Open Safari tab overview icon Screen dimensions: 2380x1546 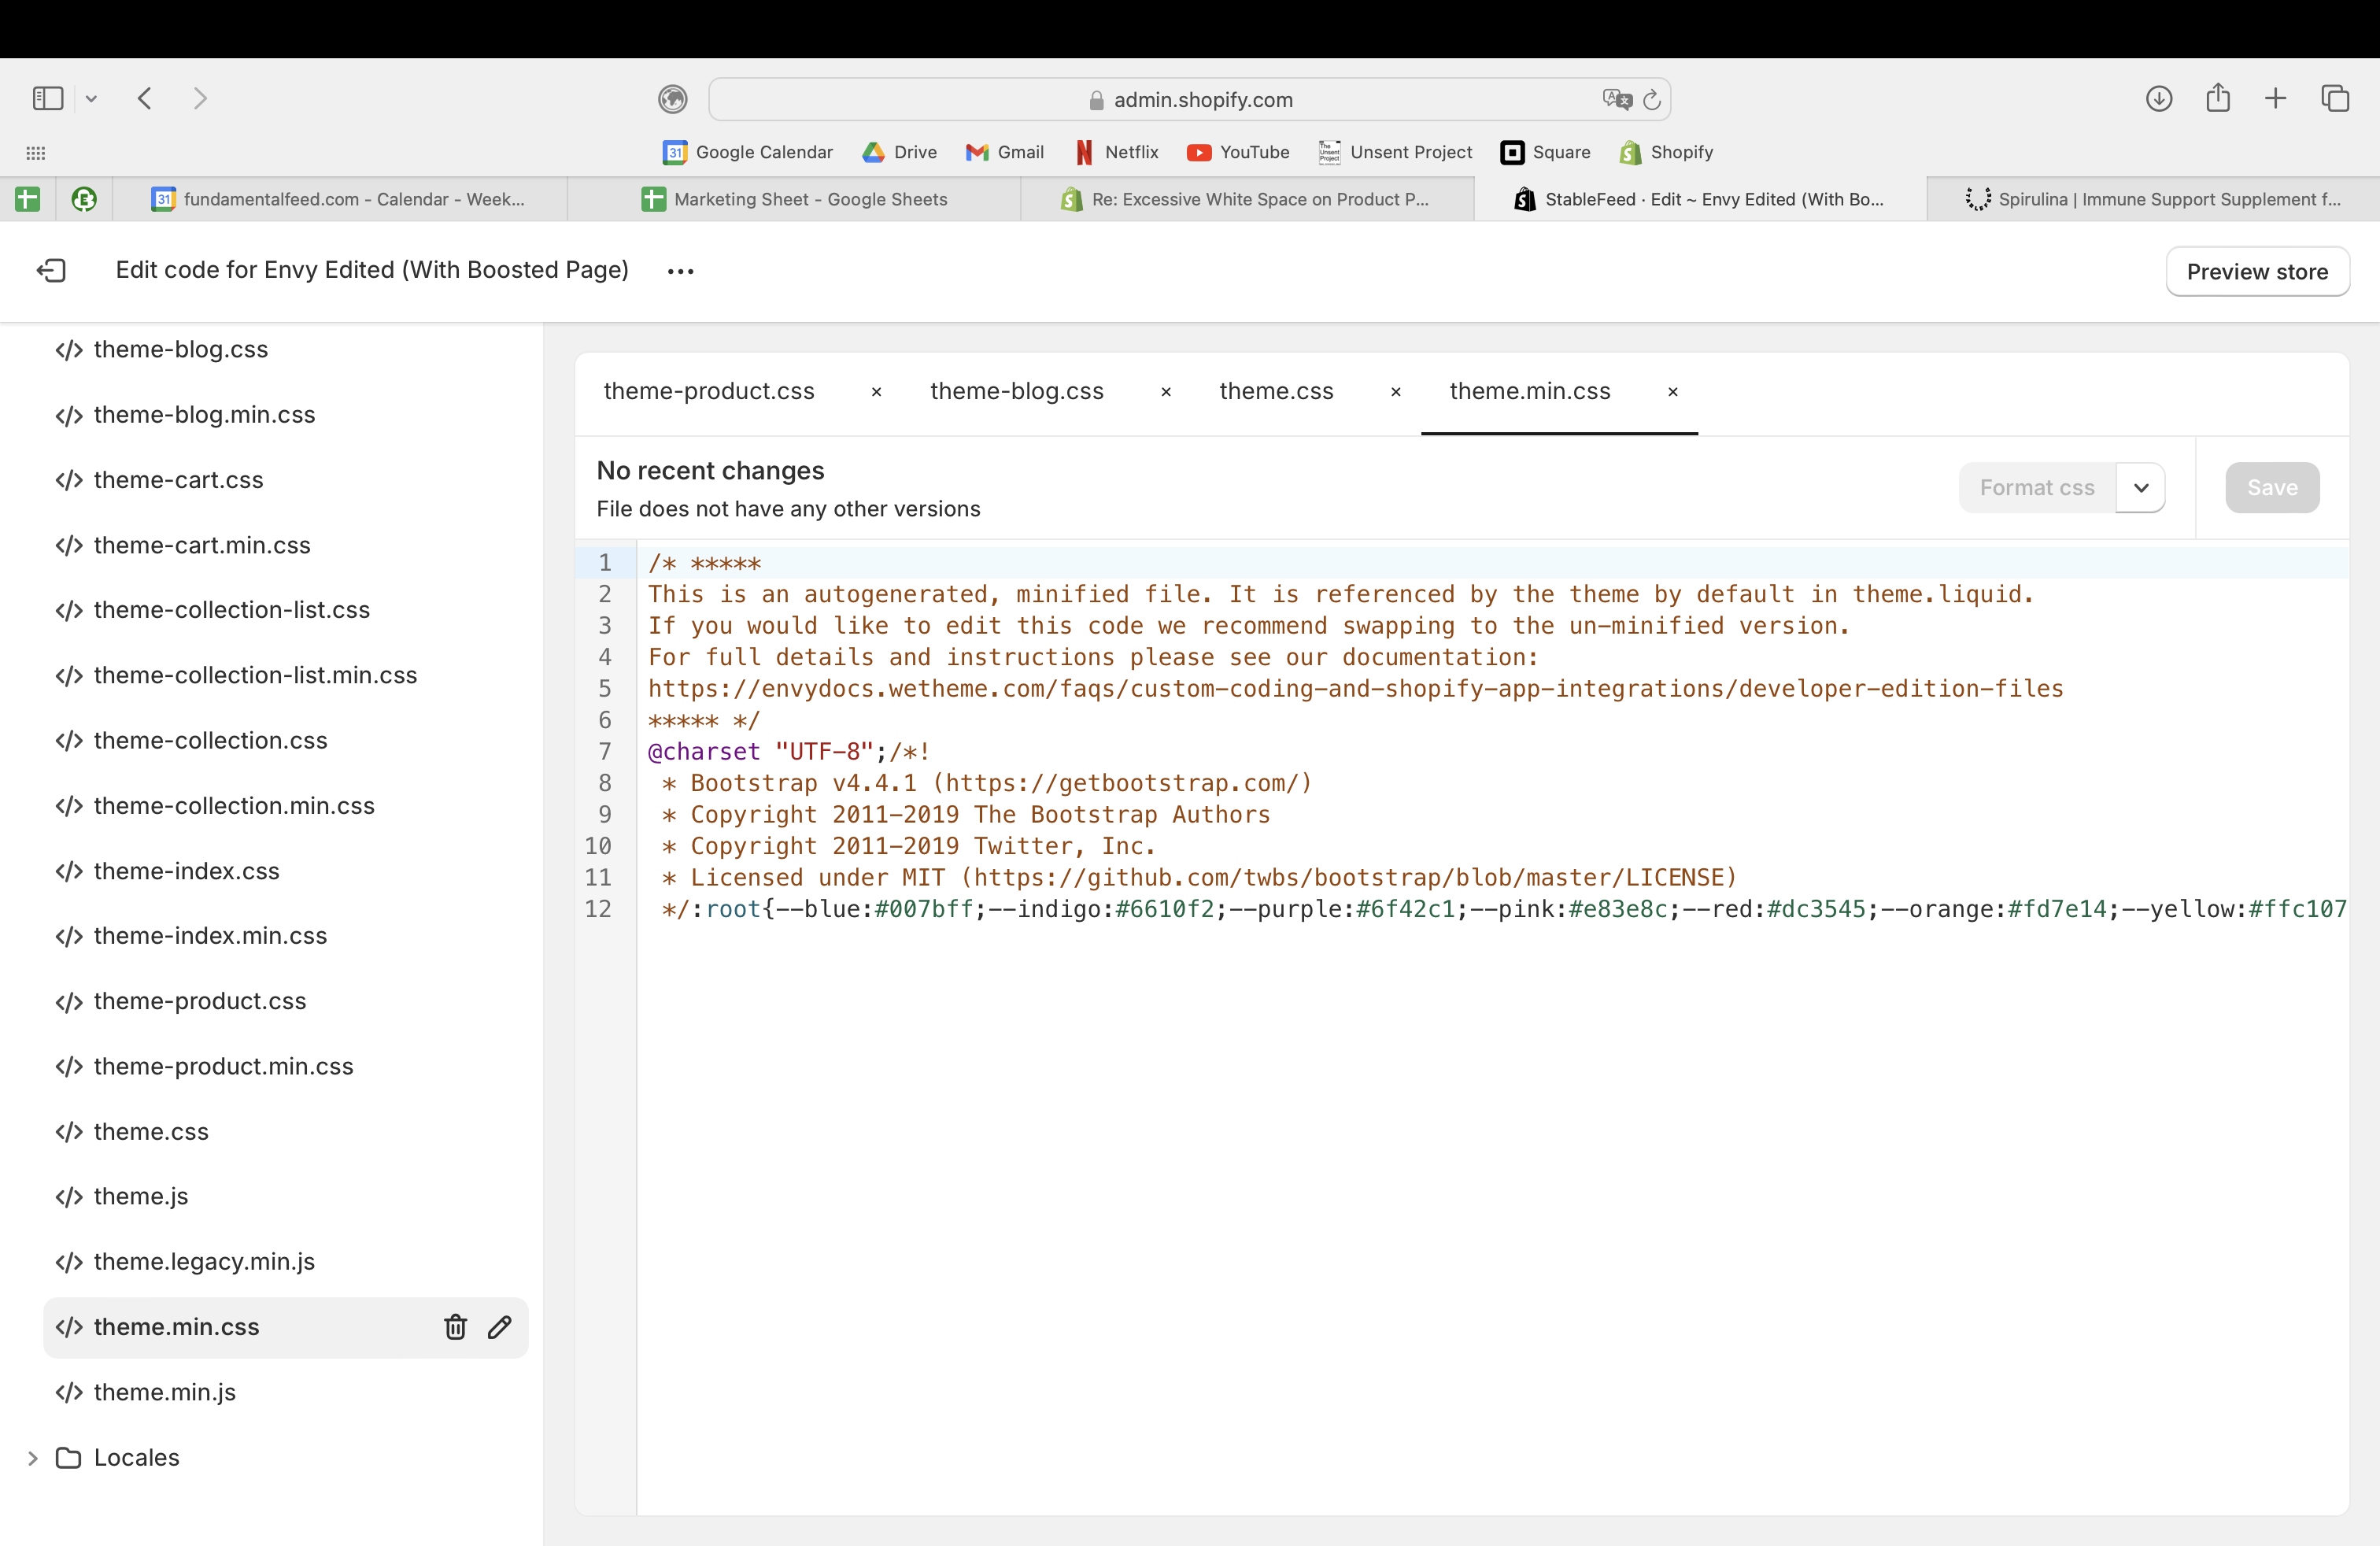2335,98
